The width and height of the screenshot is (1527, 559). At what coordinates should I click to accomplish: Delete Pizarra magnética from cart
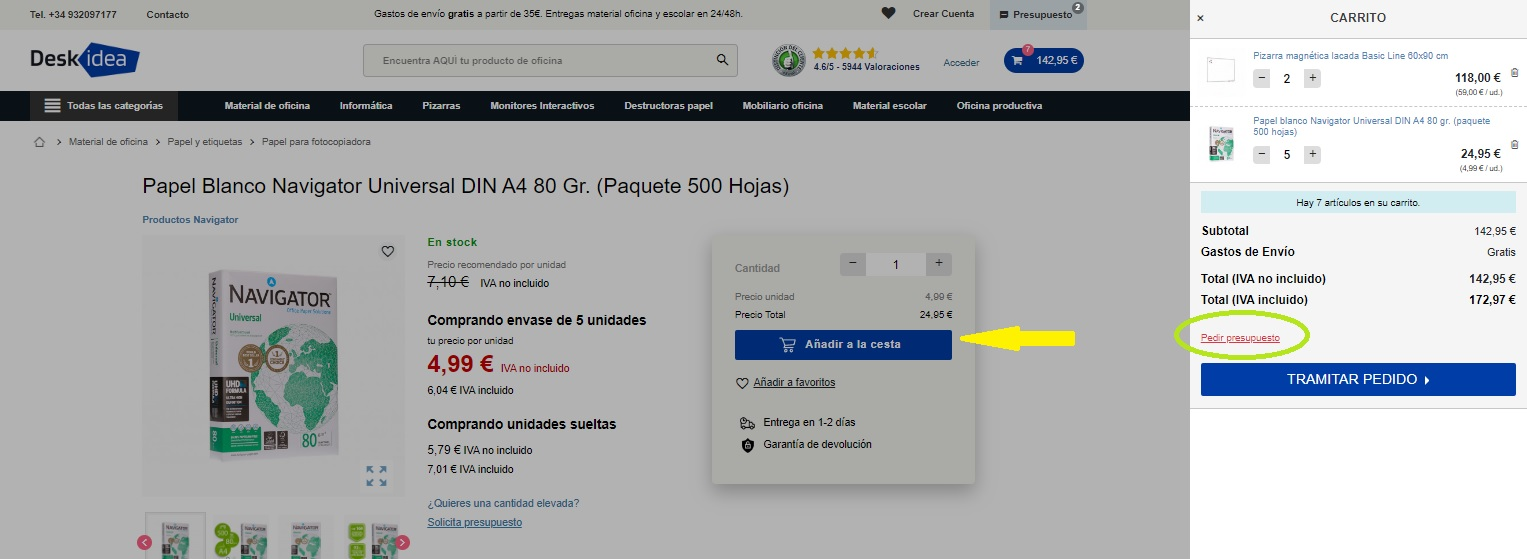[x=1514, y=72]
